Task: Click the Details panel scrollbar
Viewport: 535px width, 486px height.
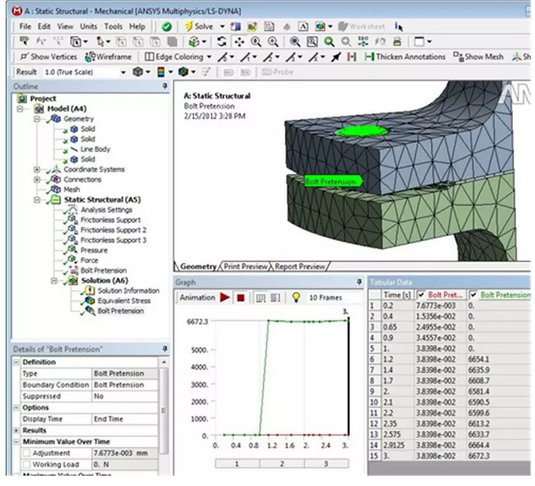Action: pos(164,411)
